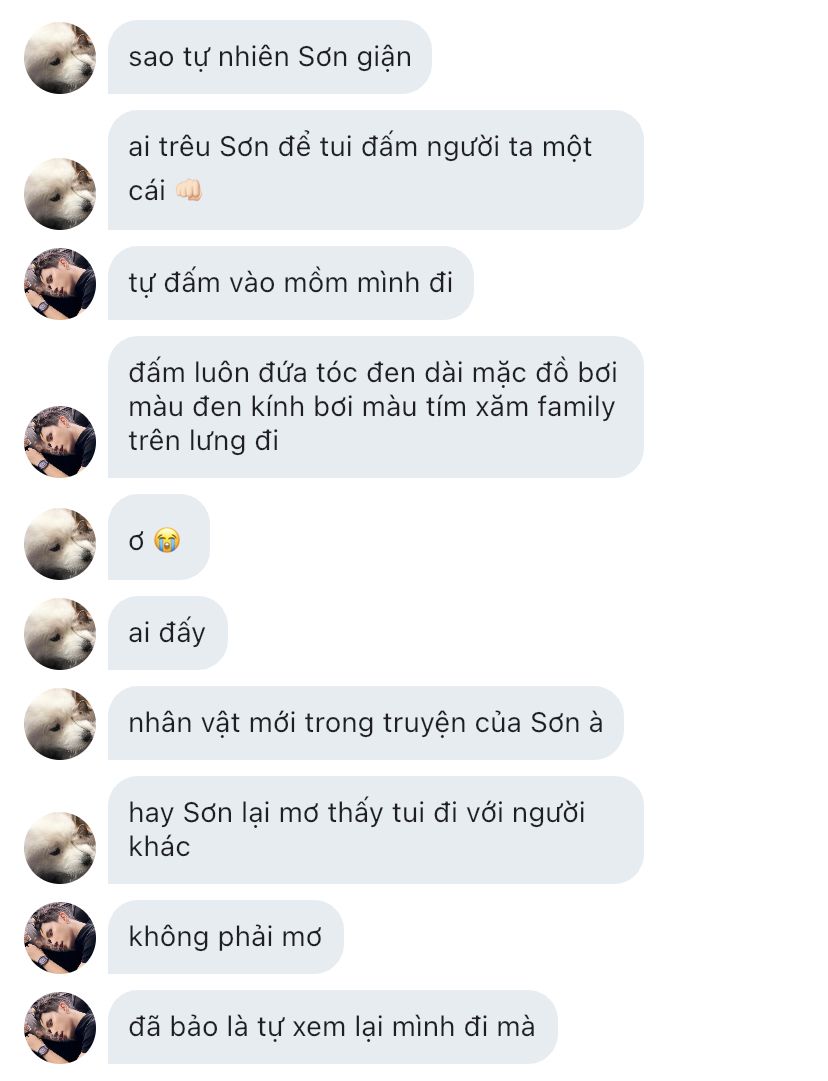Click the dog avatar beside "nhân vật mới trong truyện" message
The width and height of the screenshot is (828, 1081).
click(60, 724)
